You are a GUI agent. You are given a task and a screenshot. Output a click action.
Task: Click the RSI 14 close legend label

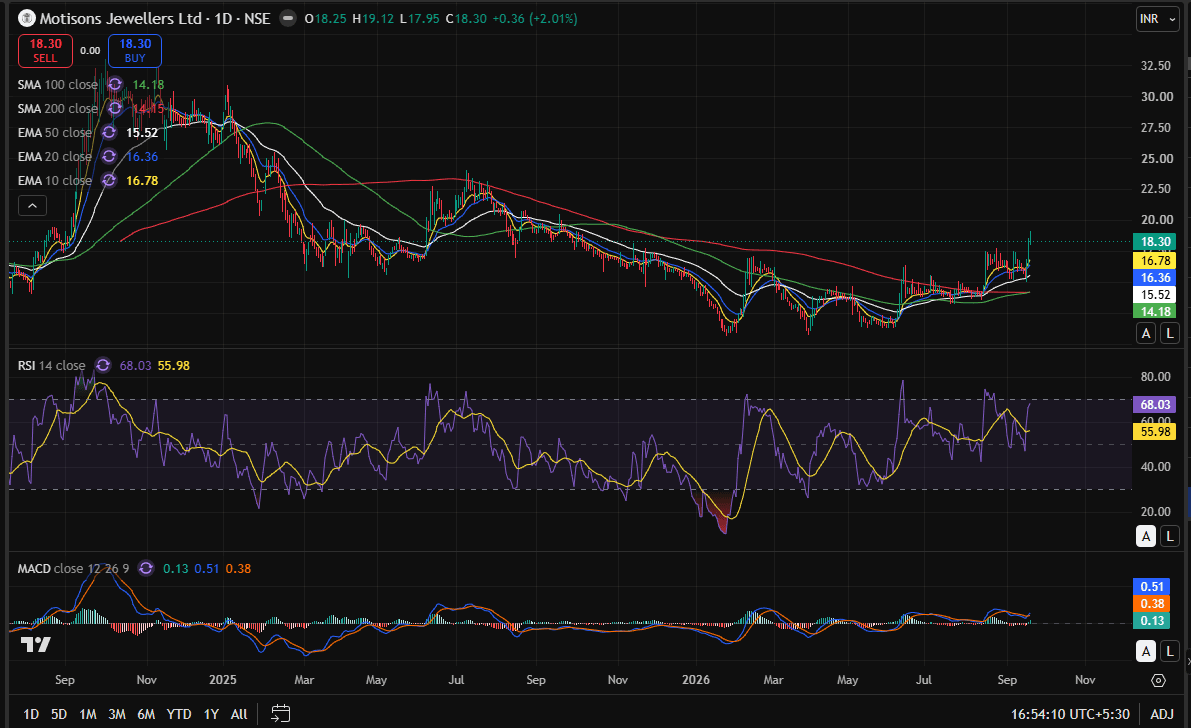pyautogui.click(x=52, y=366)
